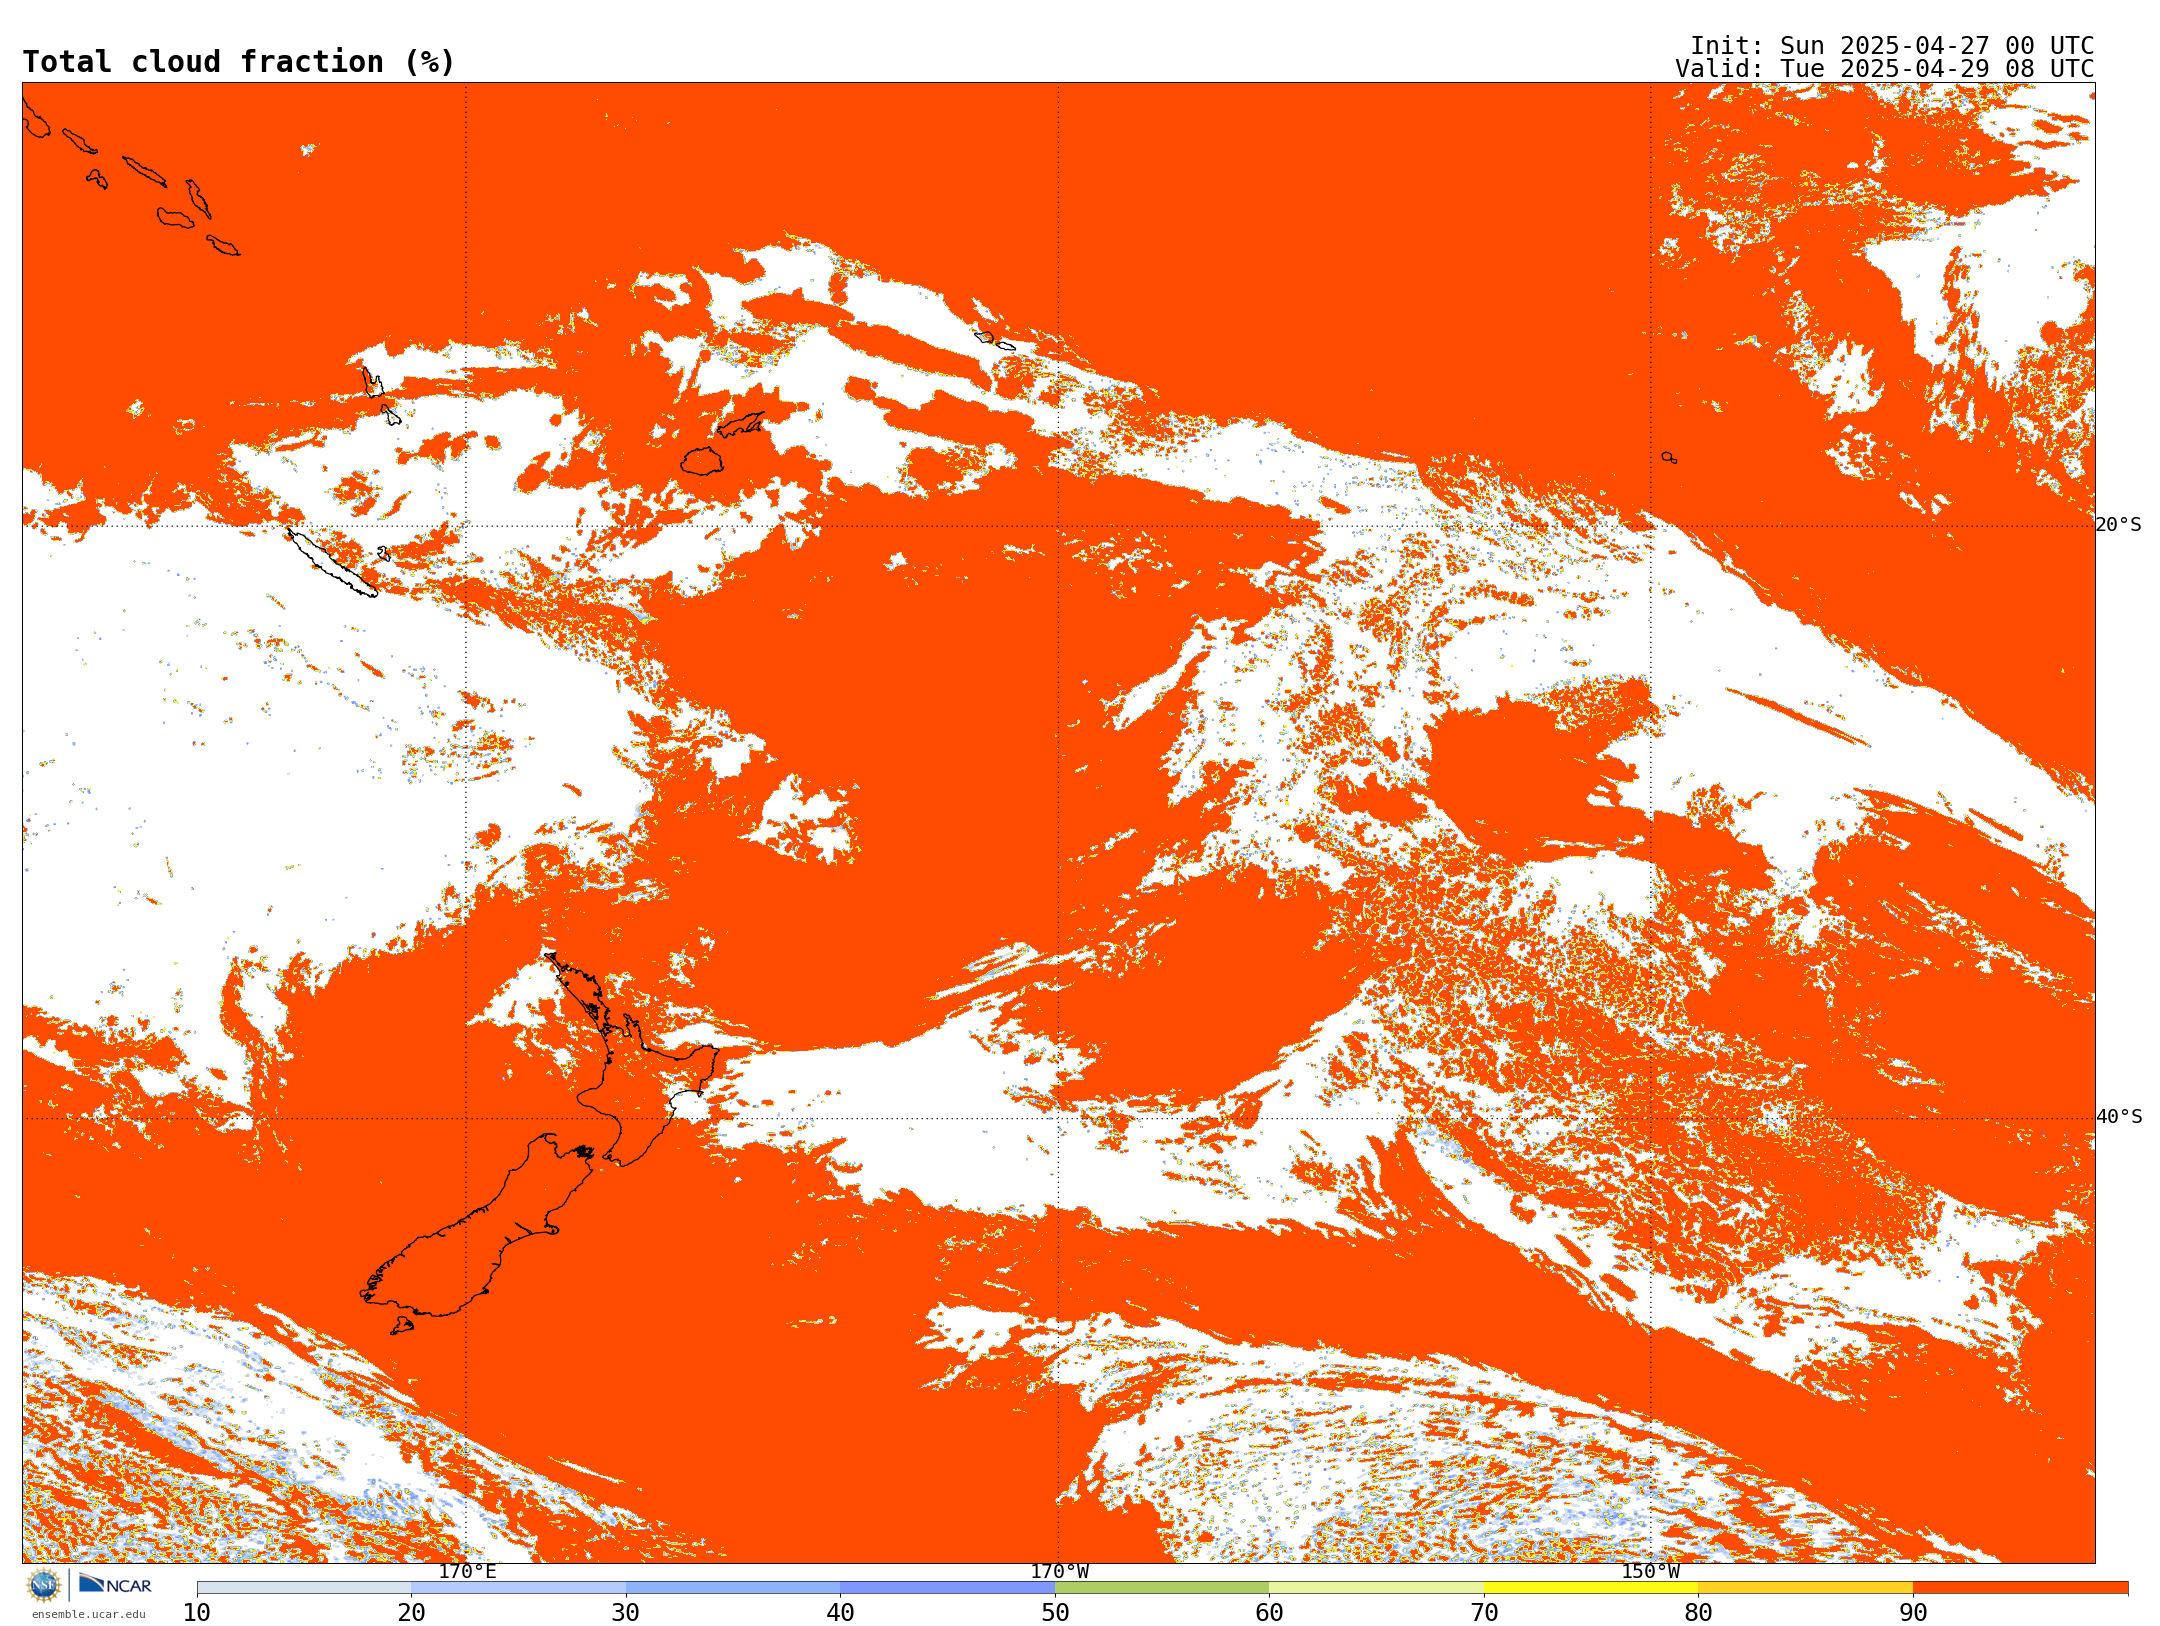Click the 70–80 yellow colorbar segment
2160x1626 pixels.
tap(1591, 1588)
